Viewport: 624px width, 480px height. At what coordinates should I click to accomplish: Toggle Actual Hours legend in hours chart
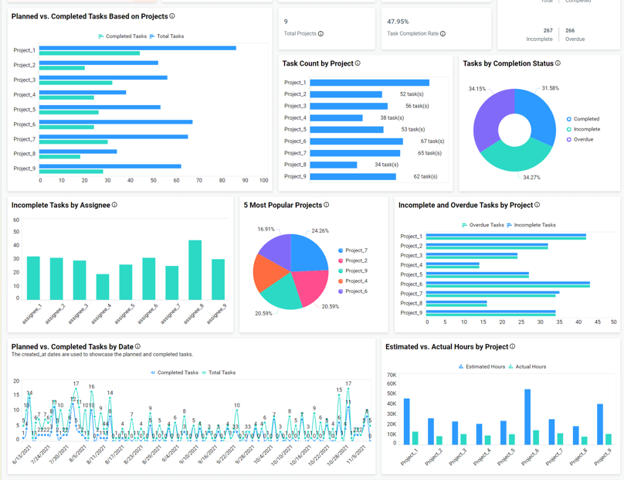(x=527, y=367)
